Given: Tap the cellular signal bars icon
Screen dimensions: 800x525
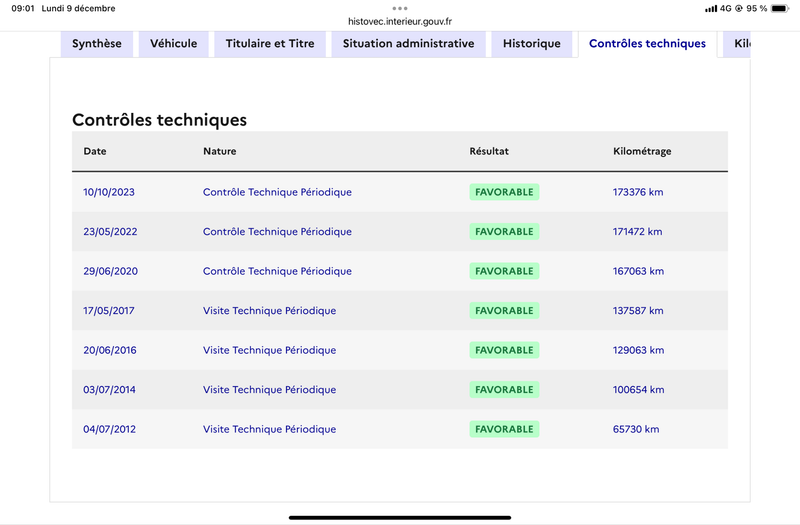Looking at the screenshot, I should [x=711, y=9].
